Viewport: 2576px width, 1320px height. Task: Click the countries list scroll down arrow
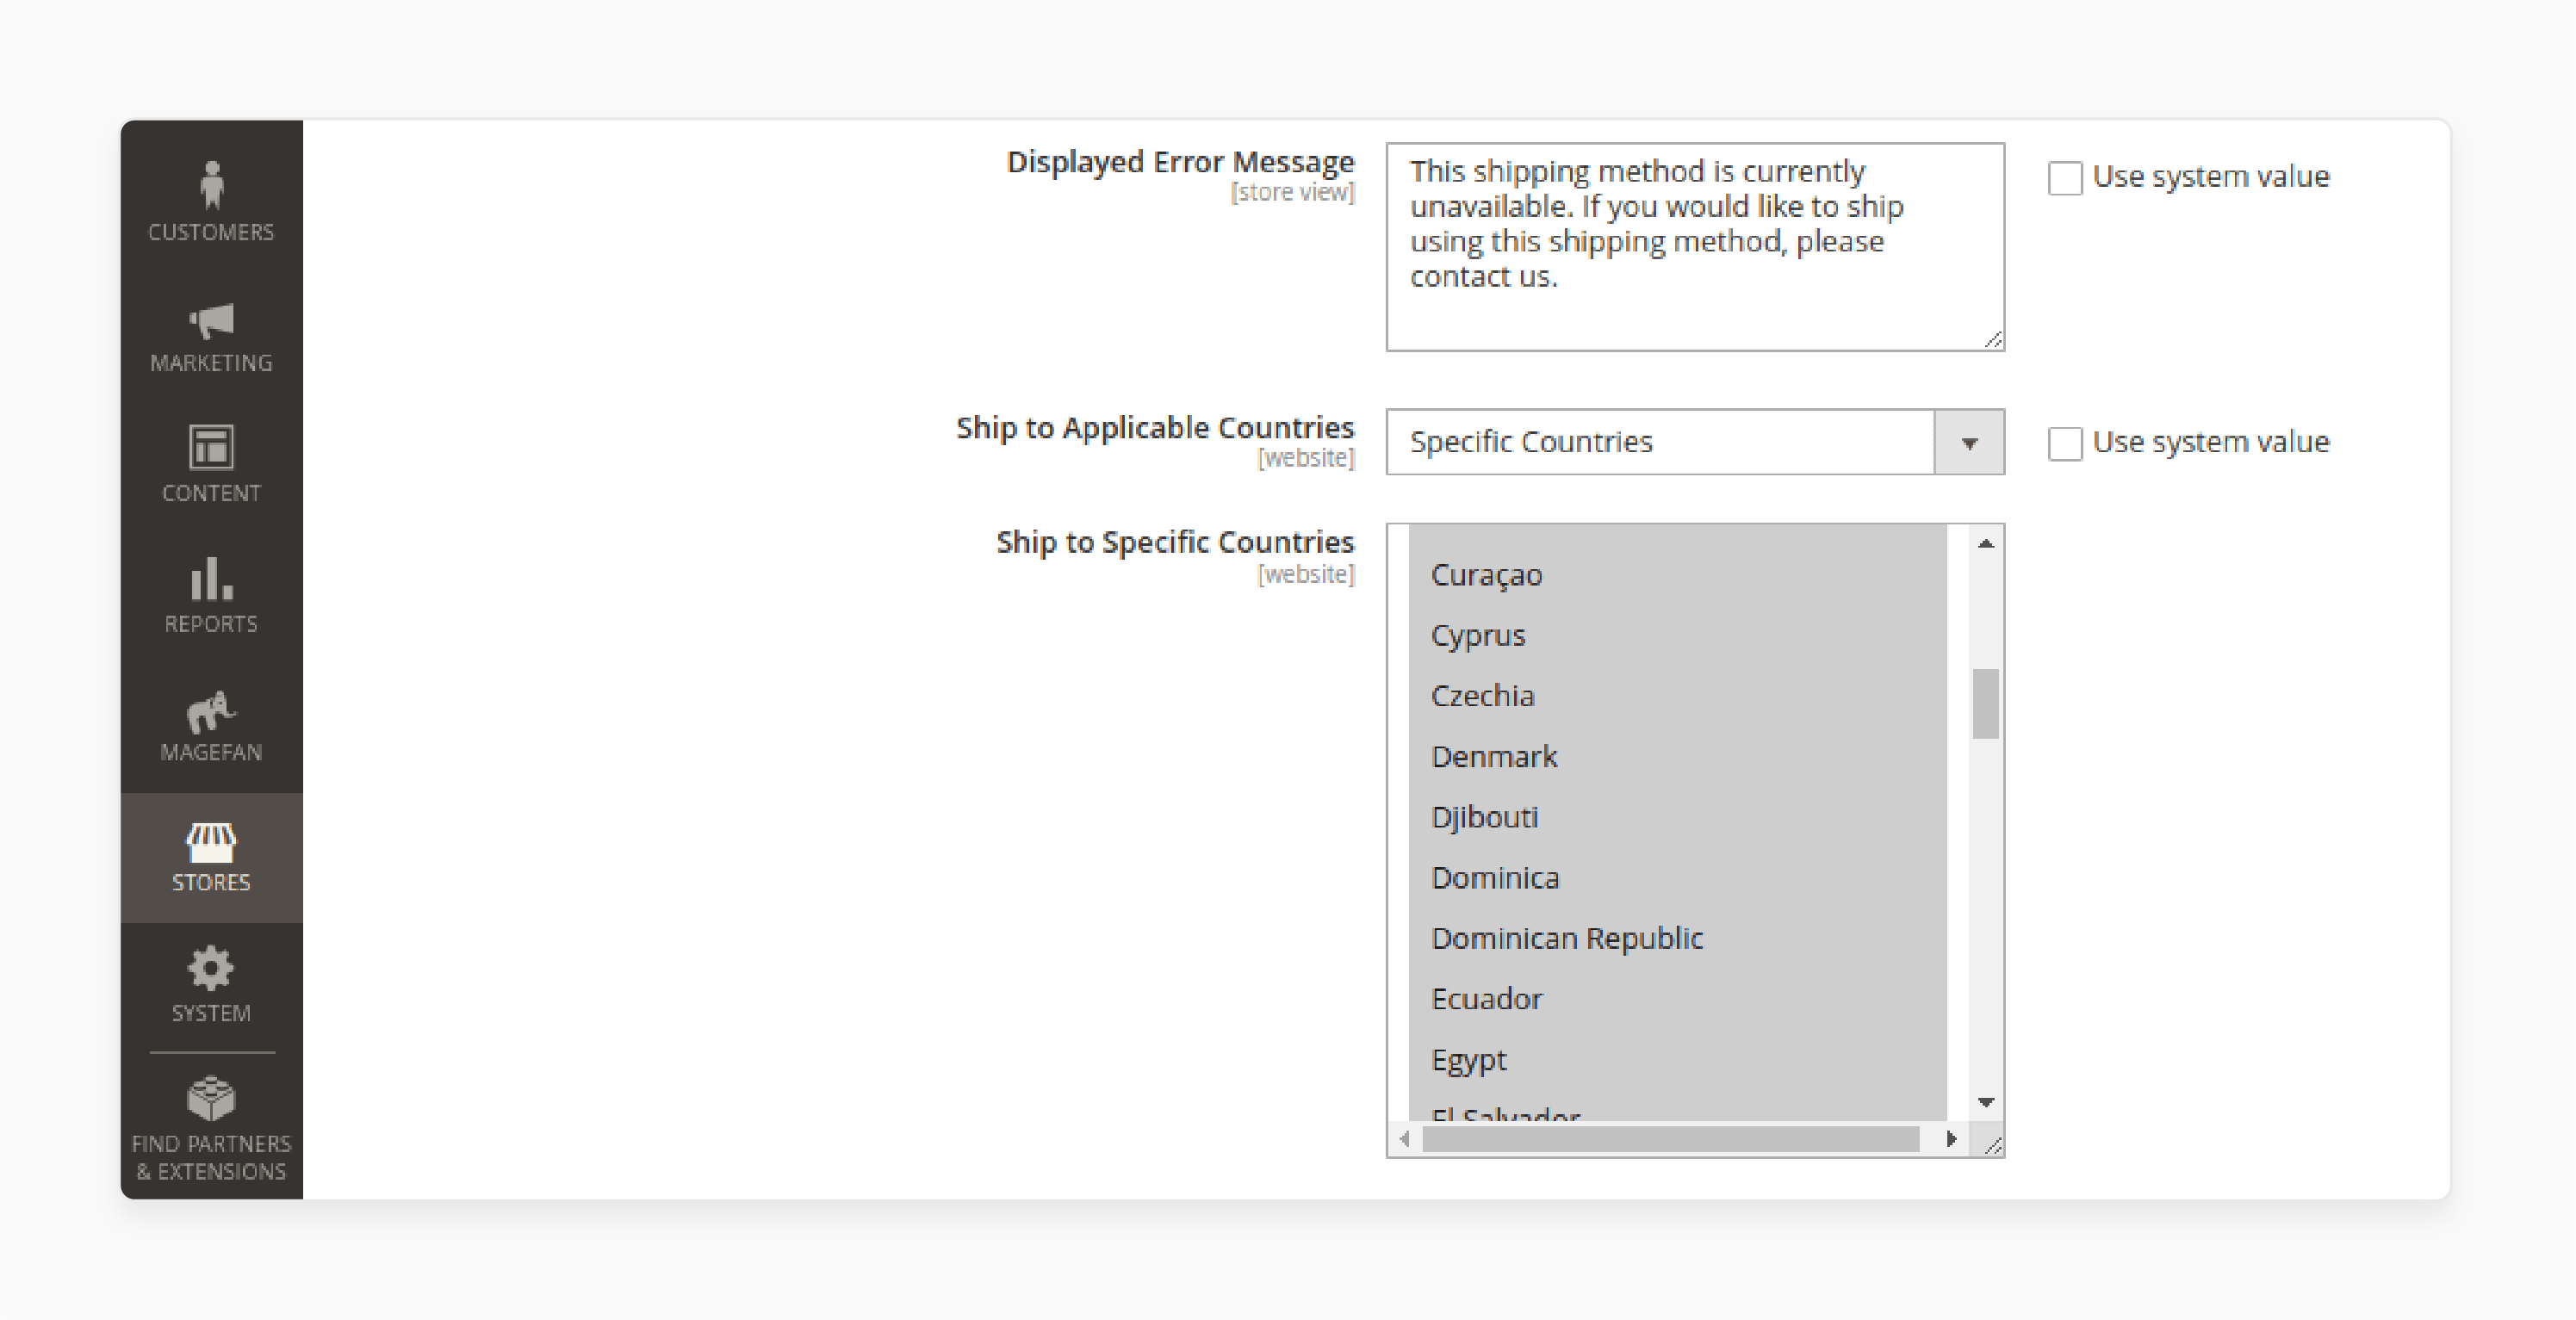[1986, 1102]
